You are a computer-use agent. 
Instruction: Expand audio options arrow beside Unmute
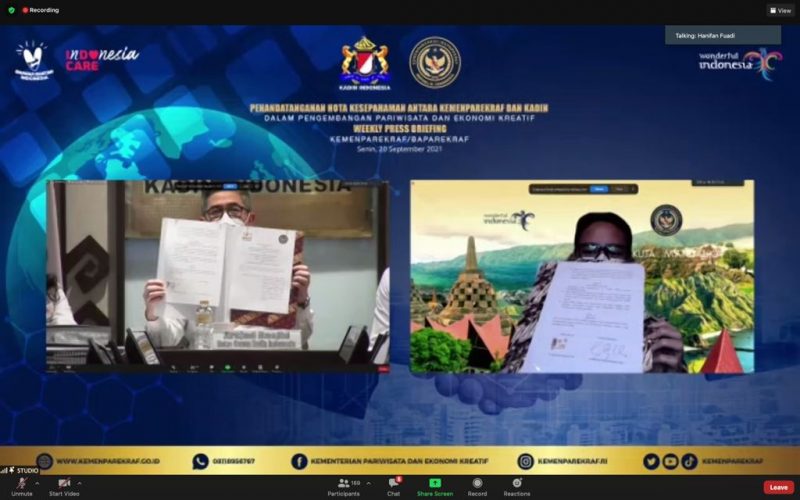38,482
